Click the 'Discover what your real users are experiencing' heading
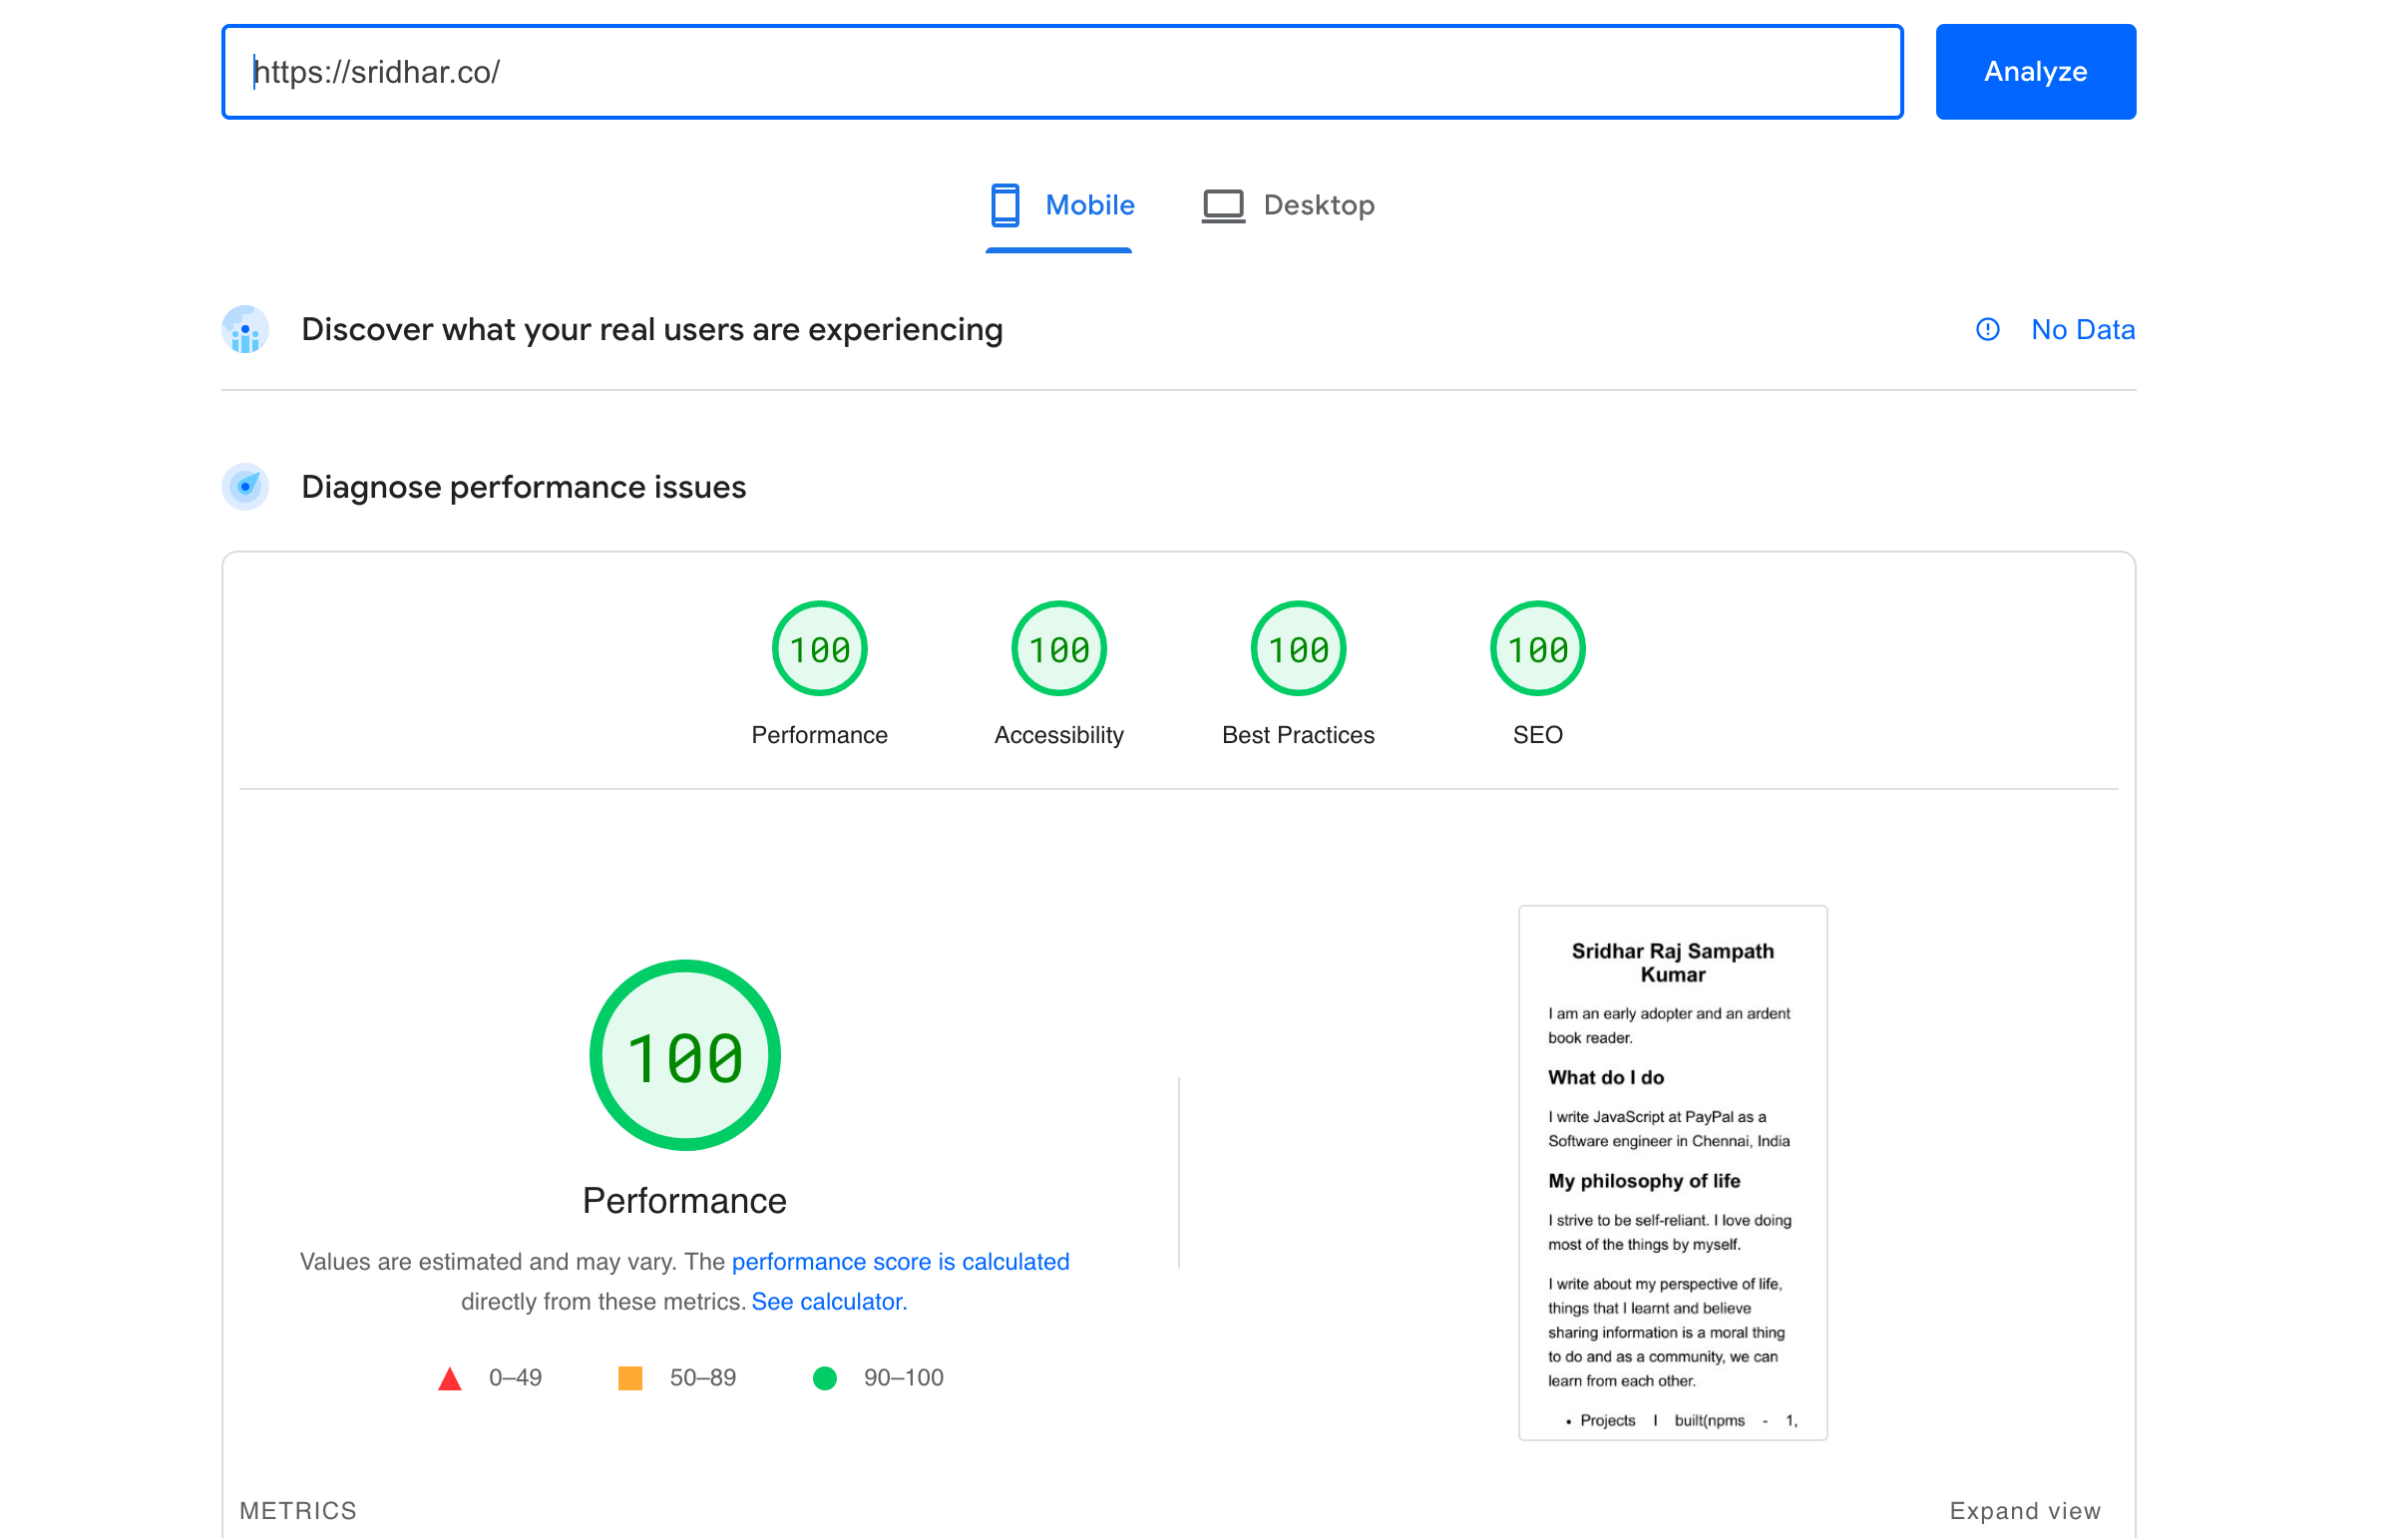 (x=652, y=330)
